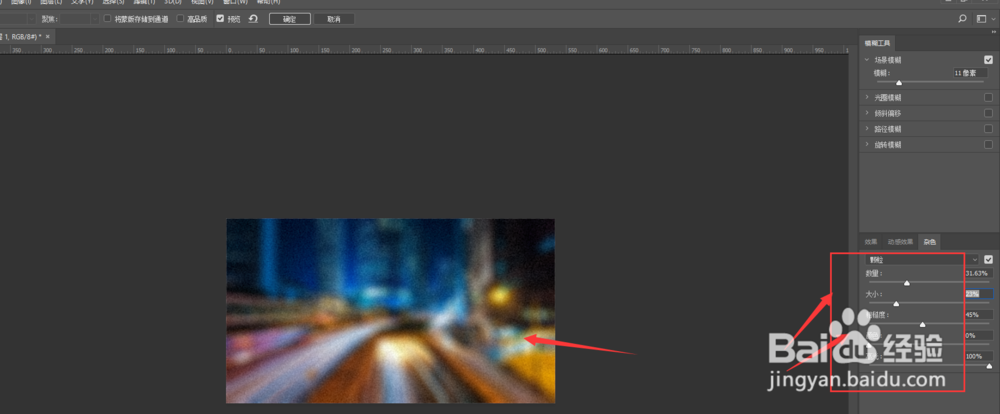Open the search magnifier icon

click(962, 19)
